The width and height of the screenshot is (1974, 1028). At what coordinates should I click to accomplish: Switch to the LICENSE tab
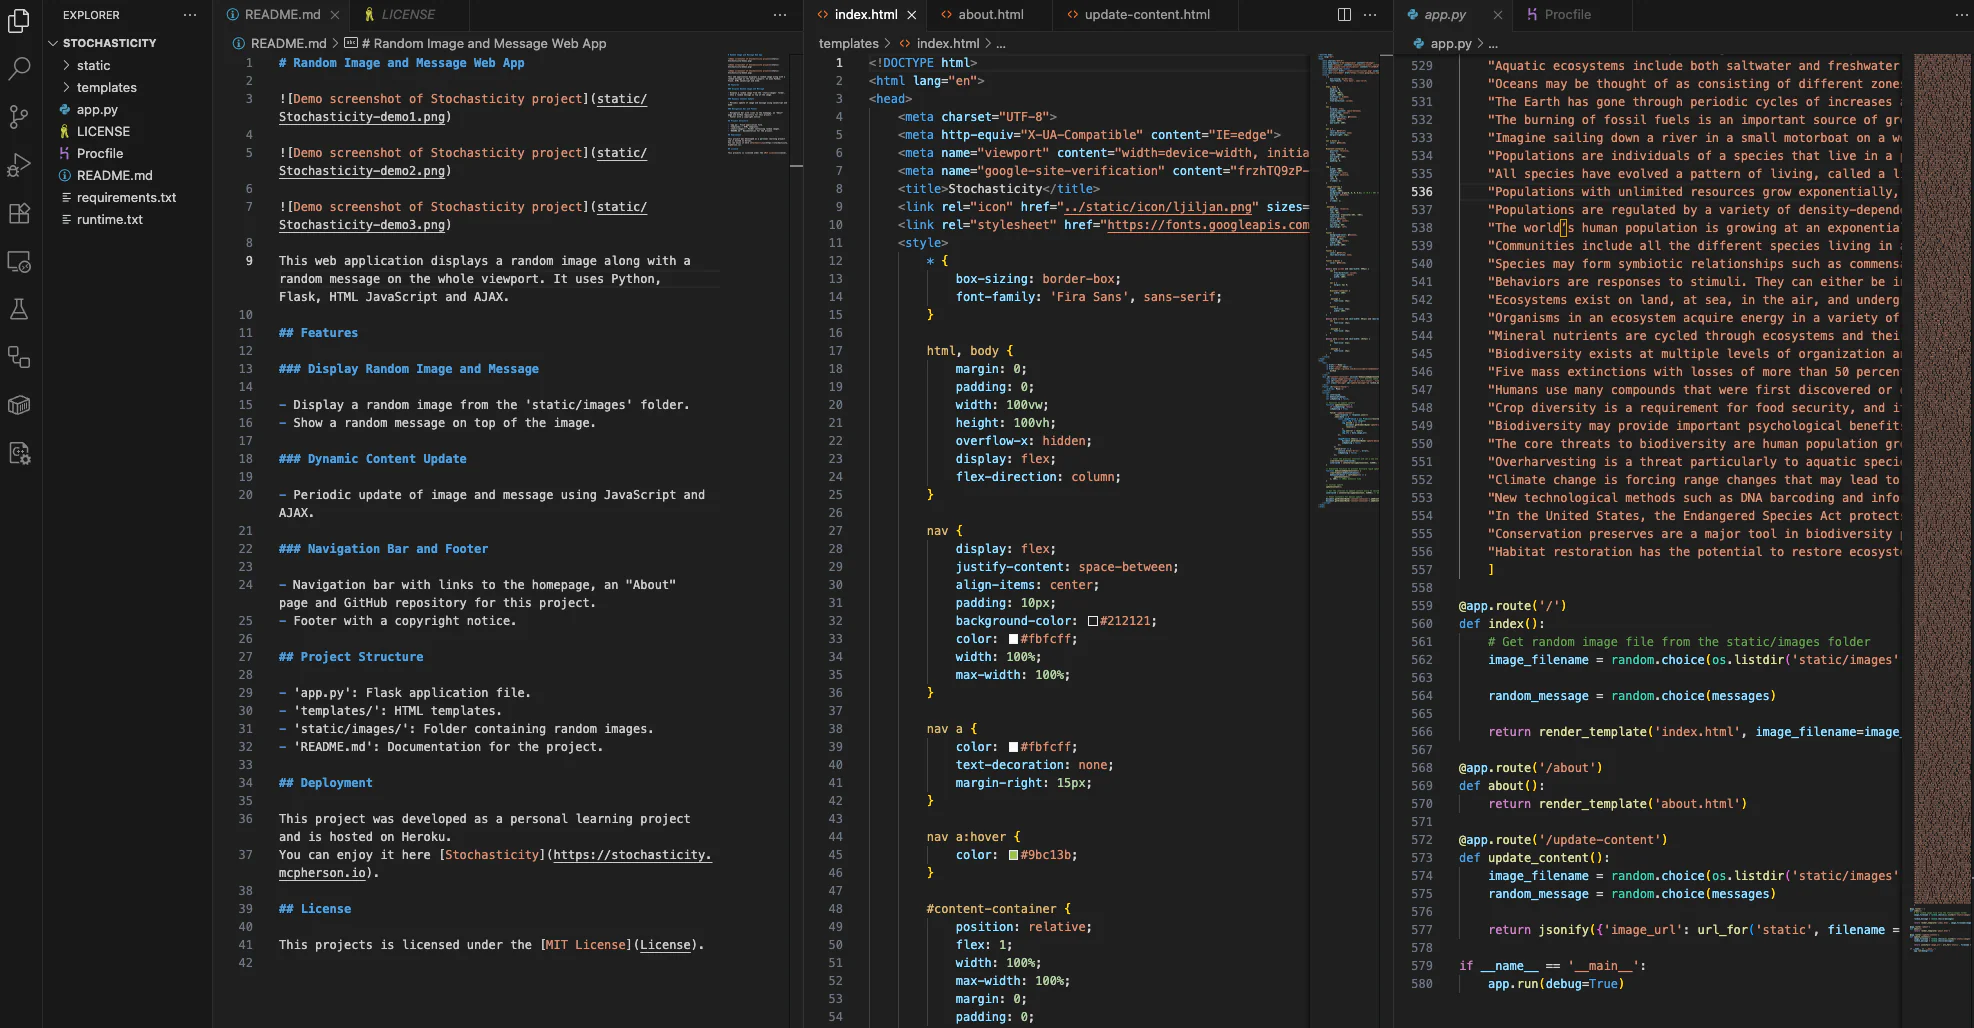coord(407,15)
